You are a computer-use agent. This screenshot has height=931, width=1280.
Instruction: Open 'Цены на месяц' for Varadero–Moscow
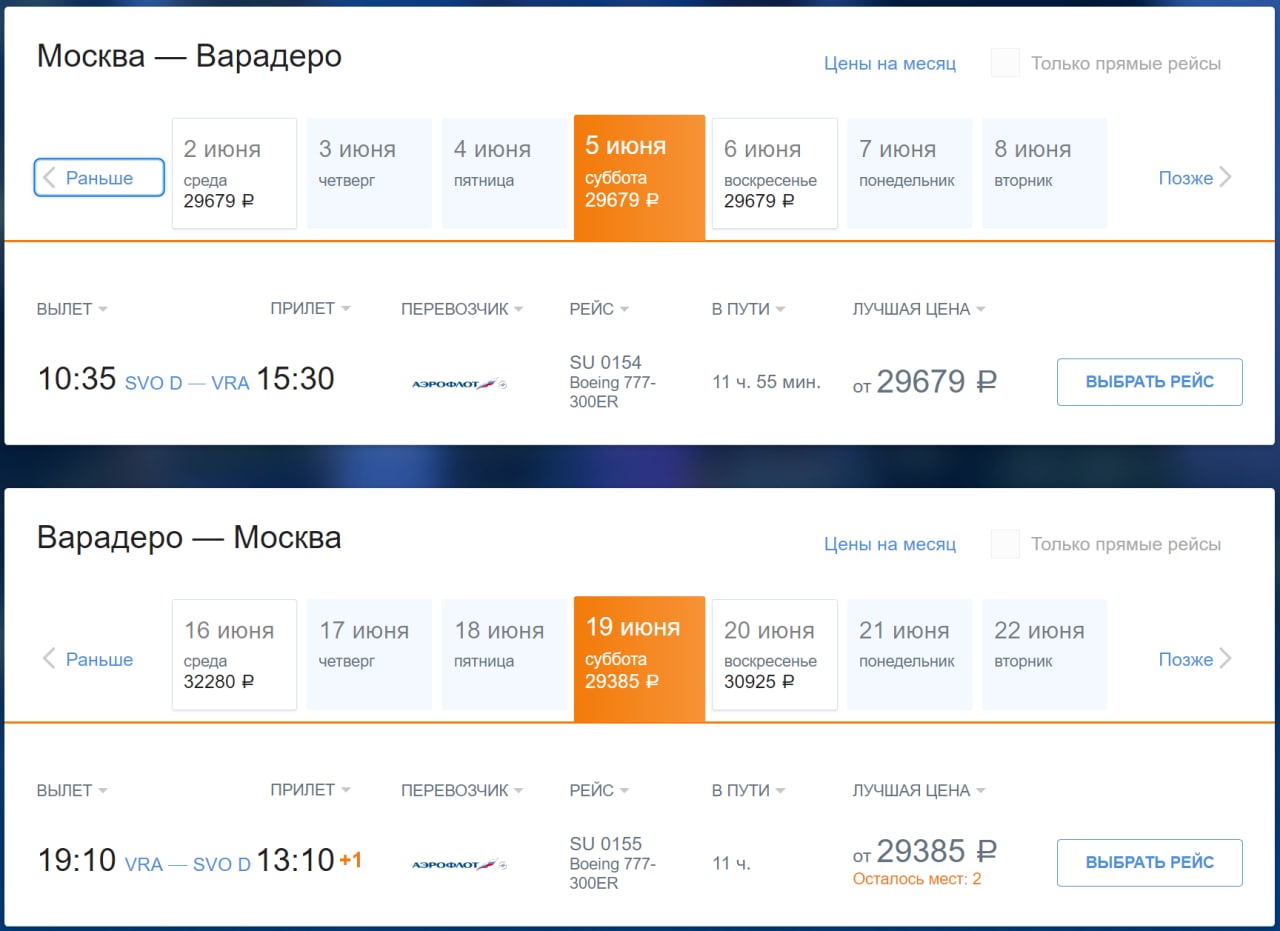coord(890,544)
